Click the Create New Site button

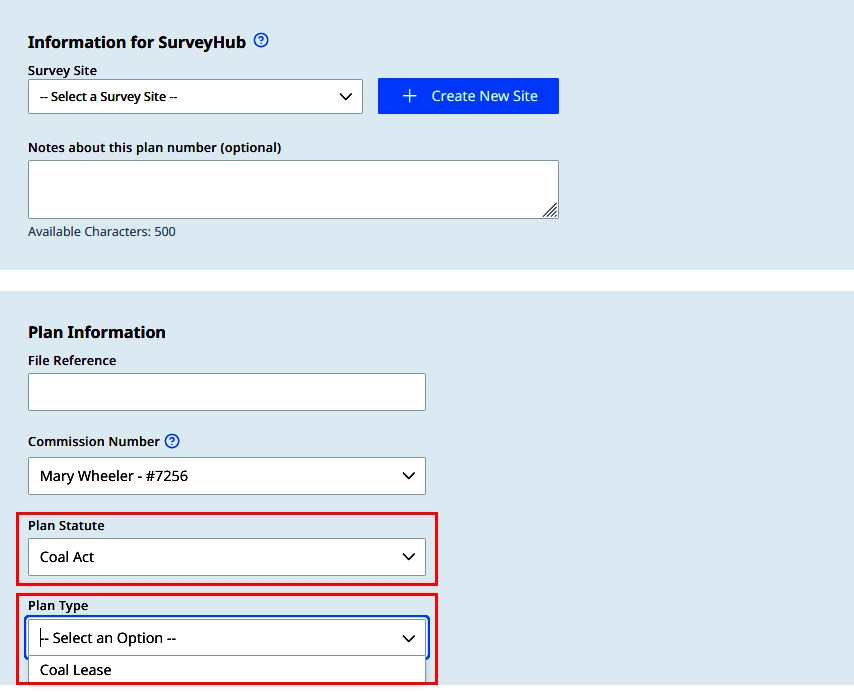click(x=468, y=96)
